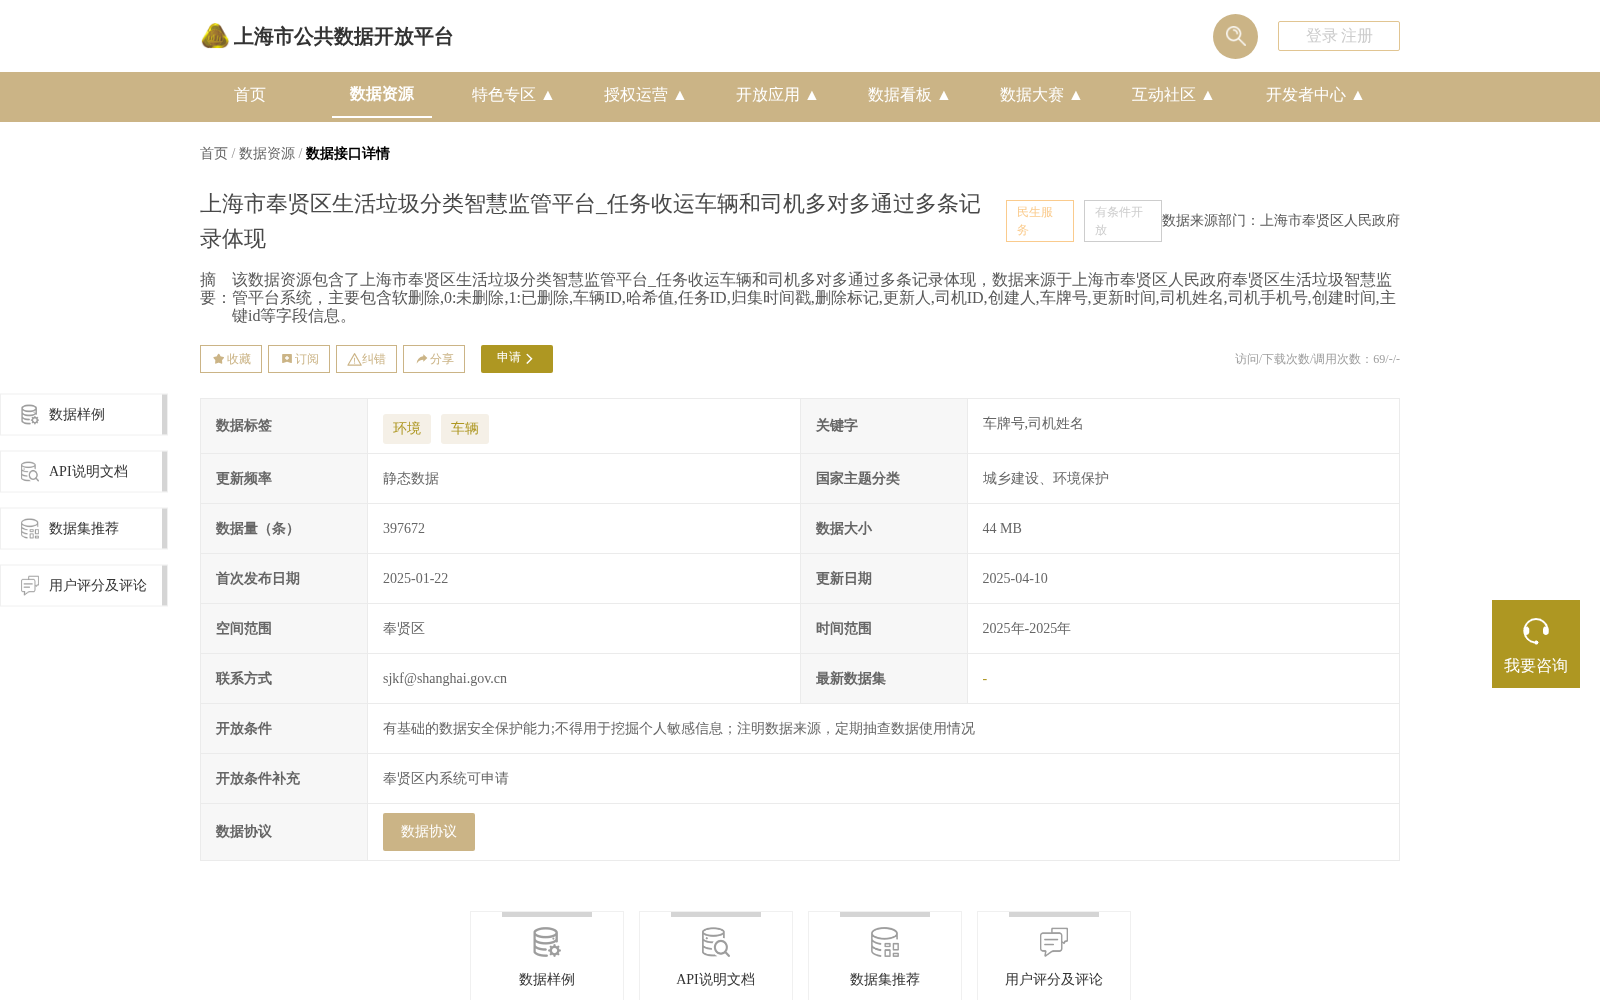Click the 静态数据 update frequency value
Screen dimensions: 1600x1000
click(x=411, y=478)
